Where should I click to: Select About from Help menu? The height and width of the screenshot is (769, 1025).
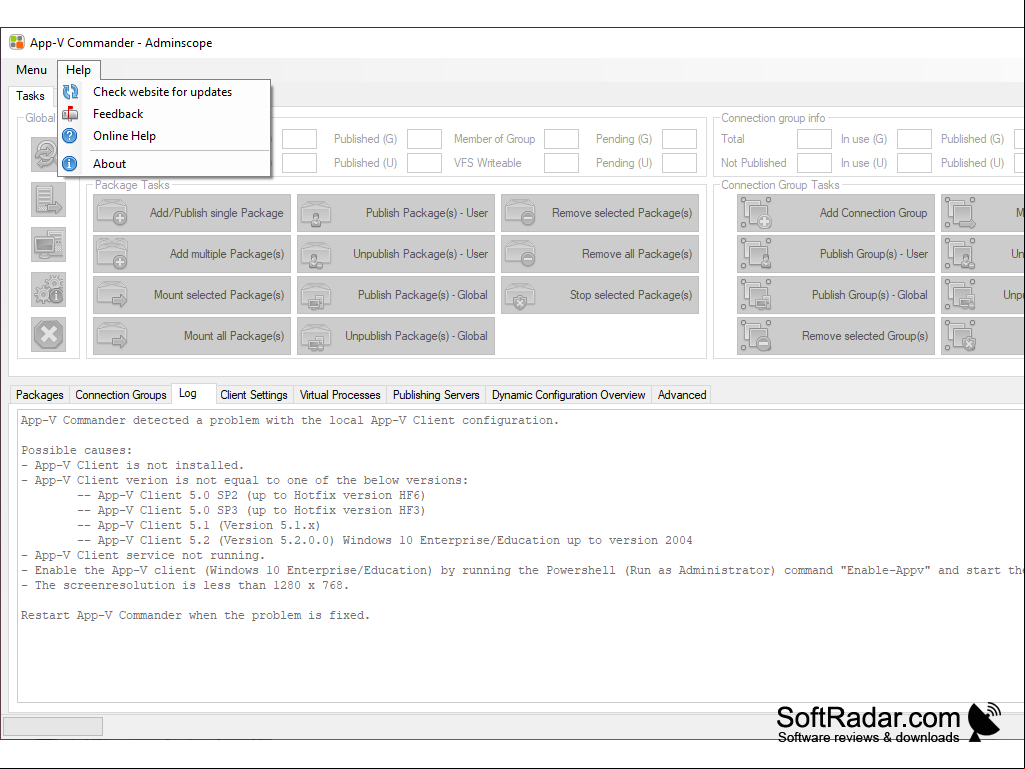[x=164, y=163]
